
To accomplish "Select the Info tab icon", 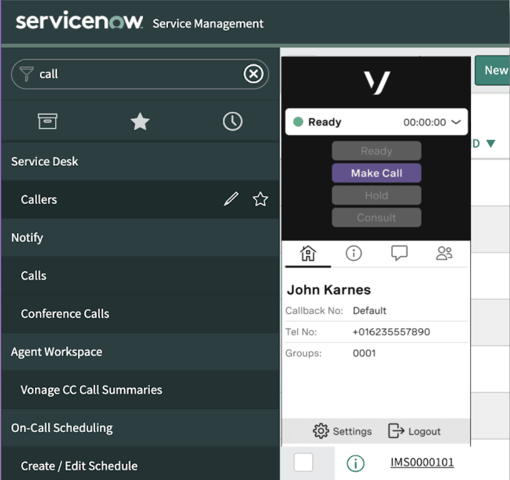I will tap(353, 253).
